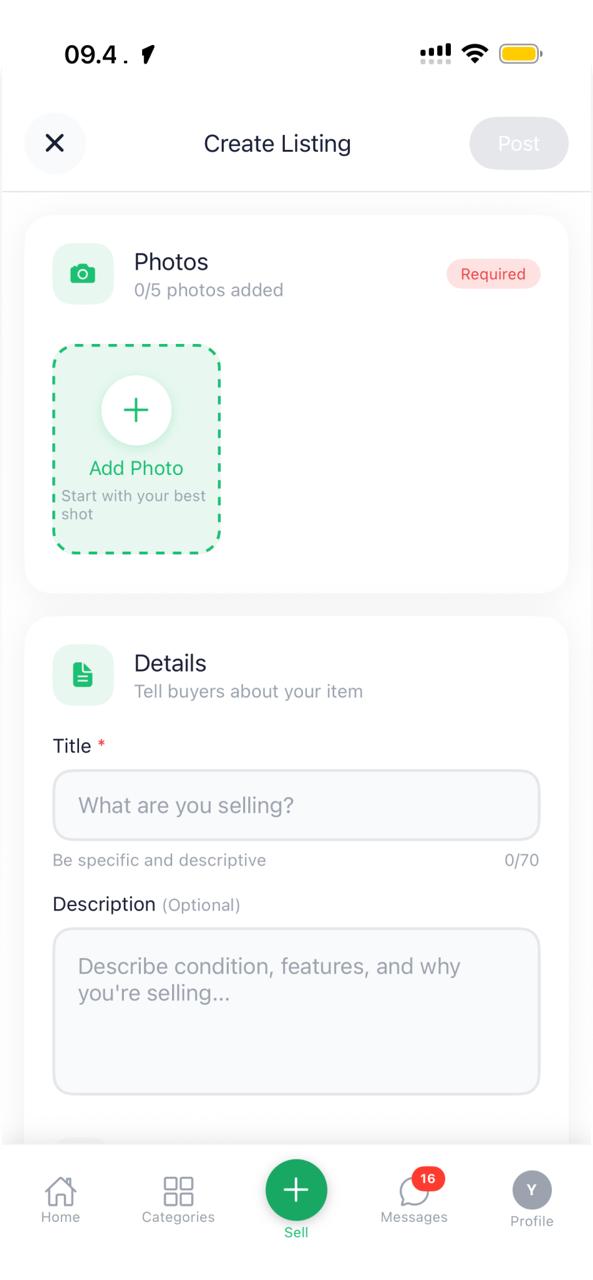Click the Description text area
The width and height of the screenshot is (593, 1280).
click(x=296, y=1010)
